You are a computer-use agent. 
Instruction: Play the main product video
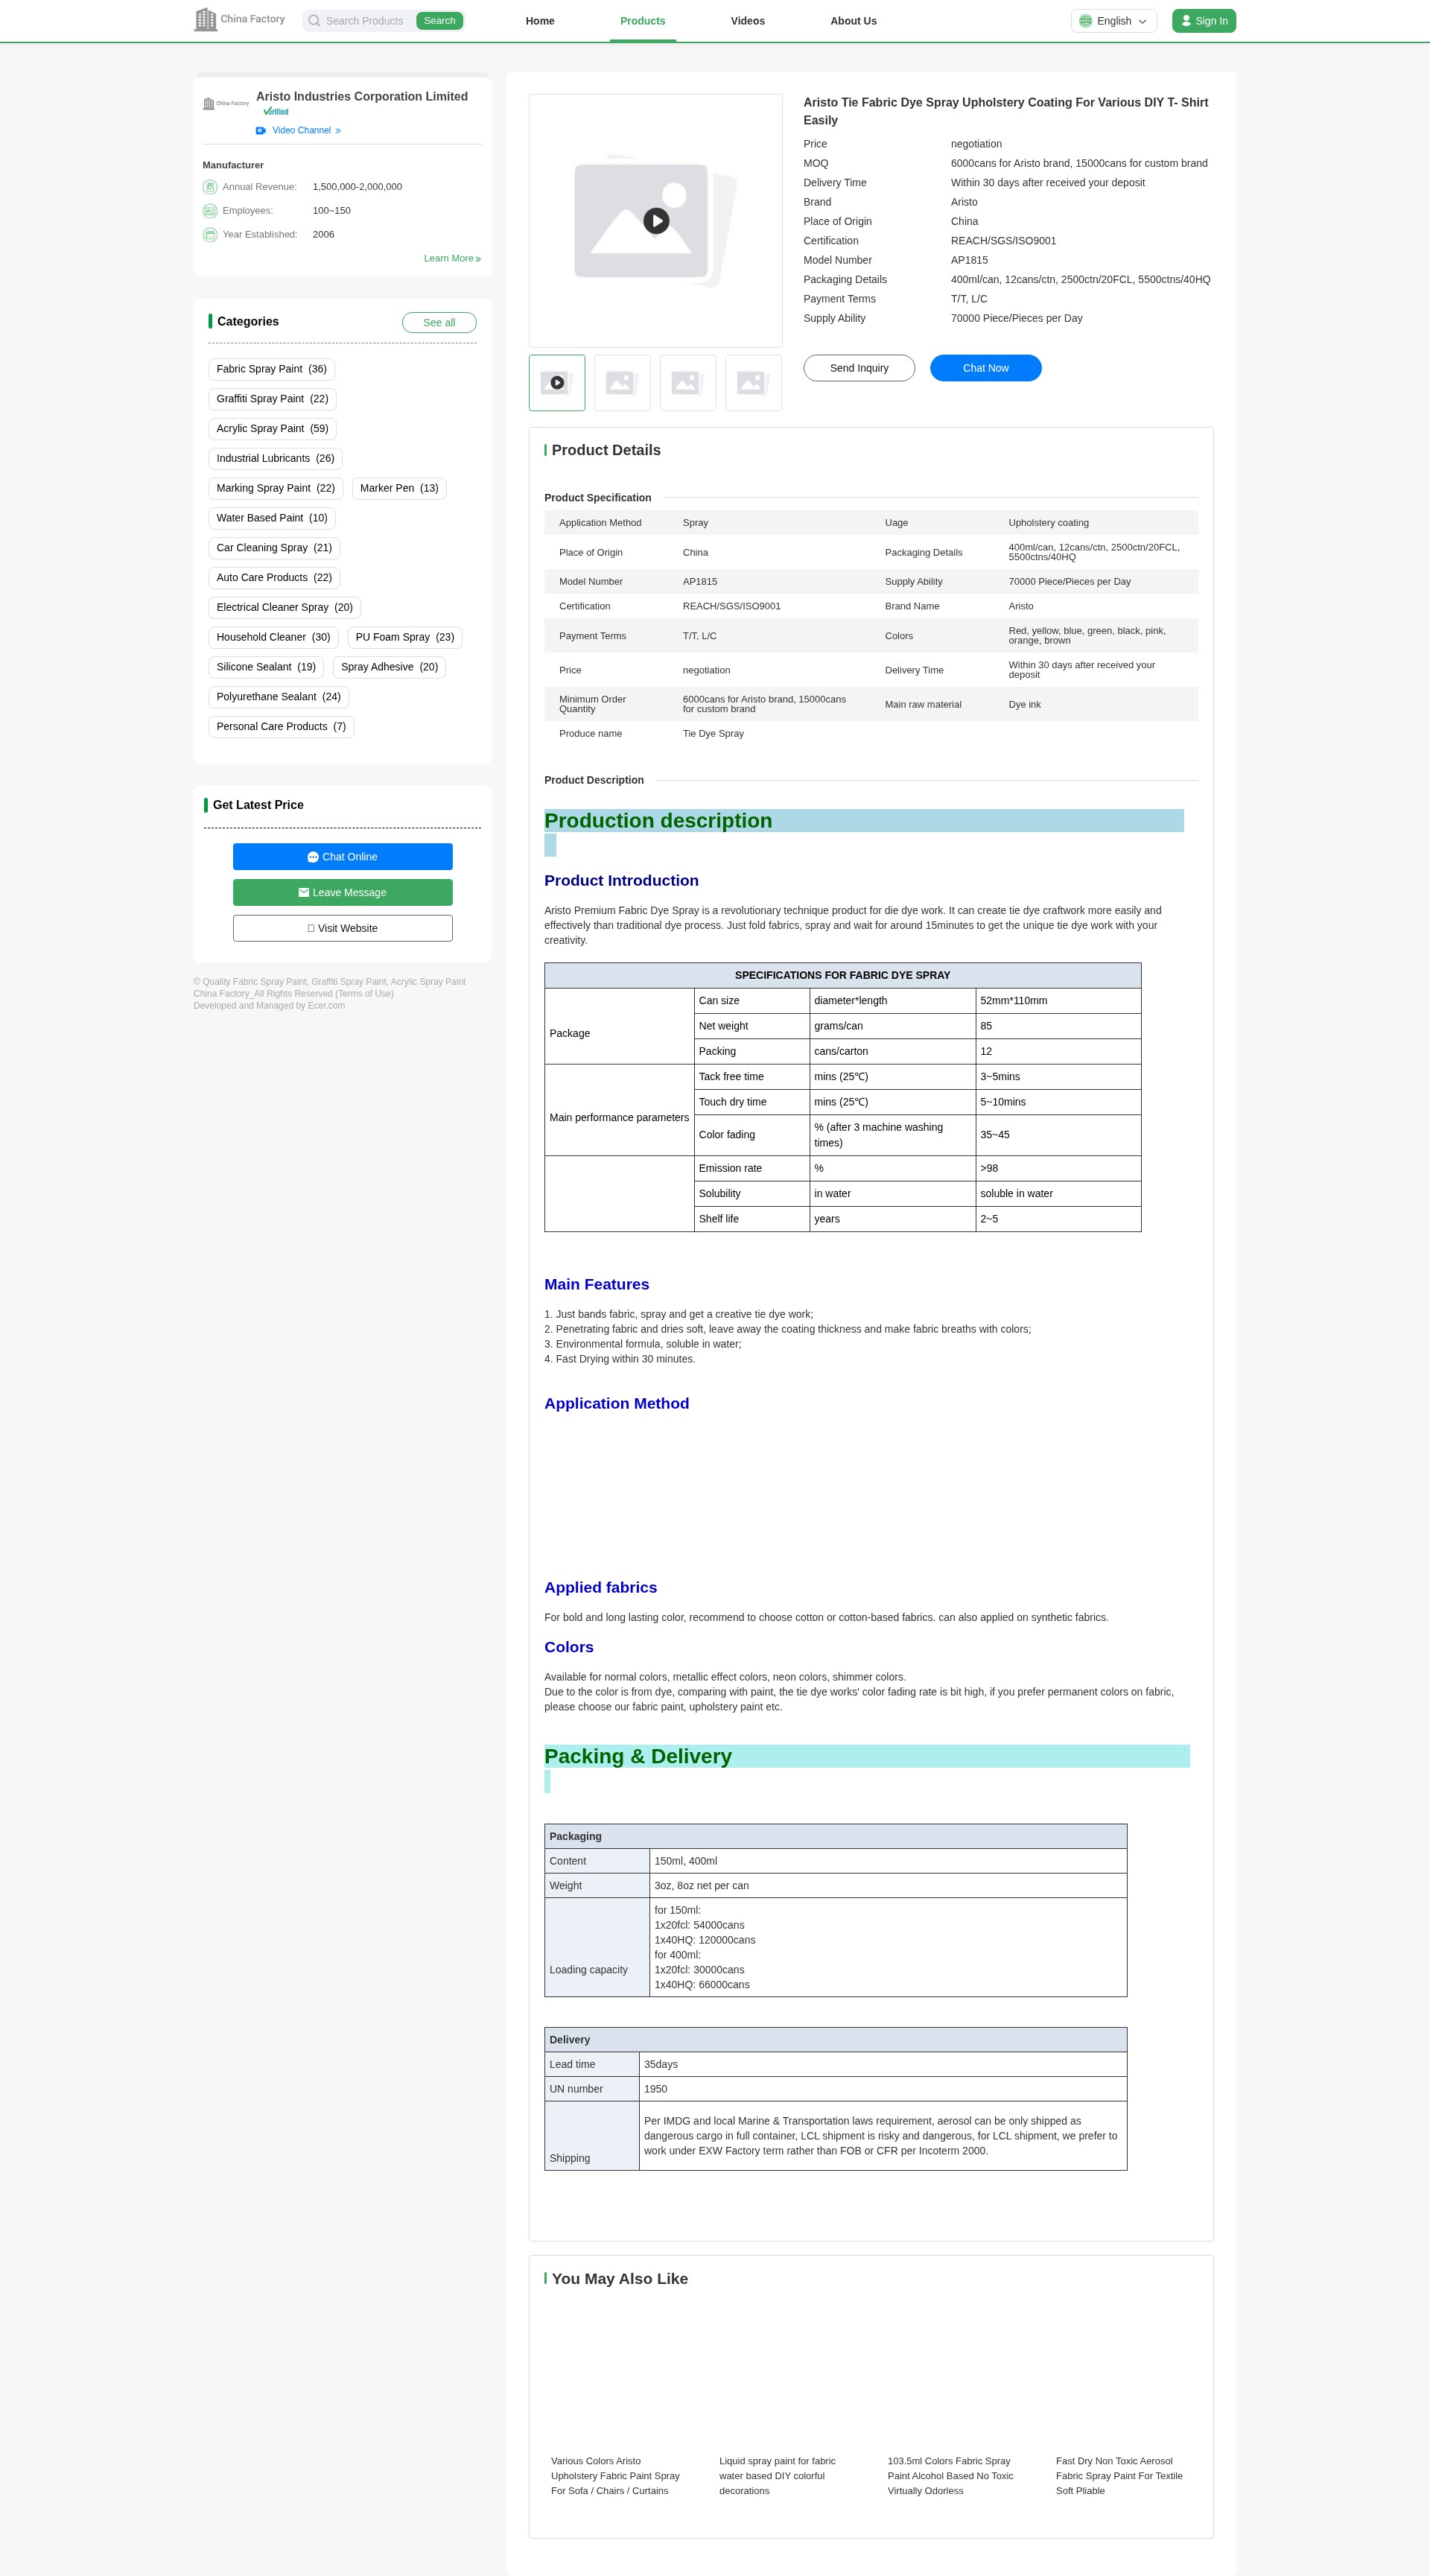(x=656, y=221)
